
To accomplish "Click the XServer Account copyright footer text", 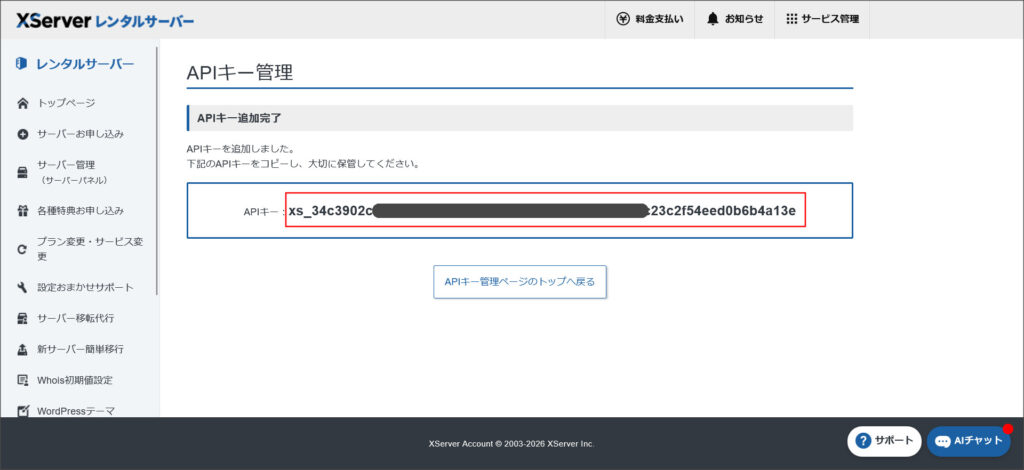I will pos(512,444).
